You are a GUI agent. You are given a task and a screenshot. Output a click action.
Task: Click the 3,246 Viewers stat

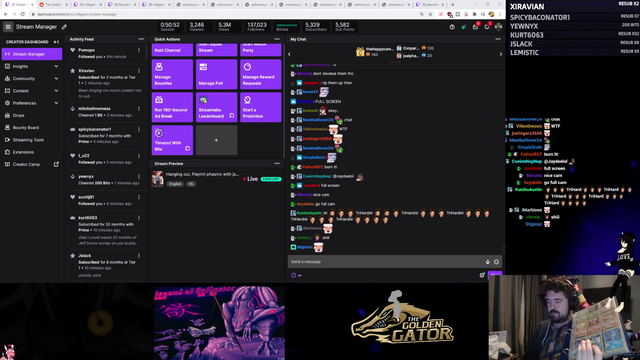[x=197, y=27]
